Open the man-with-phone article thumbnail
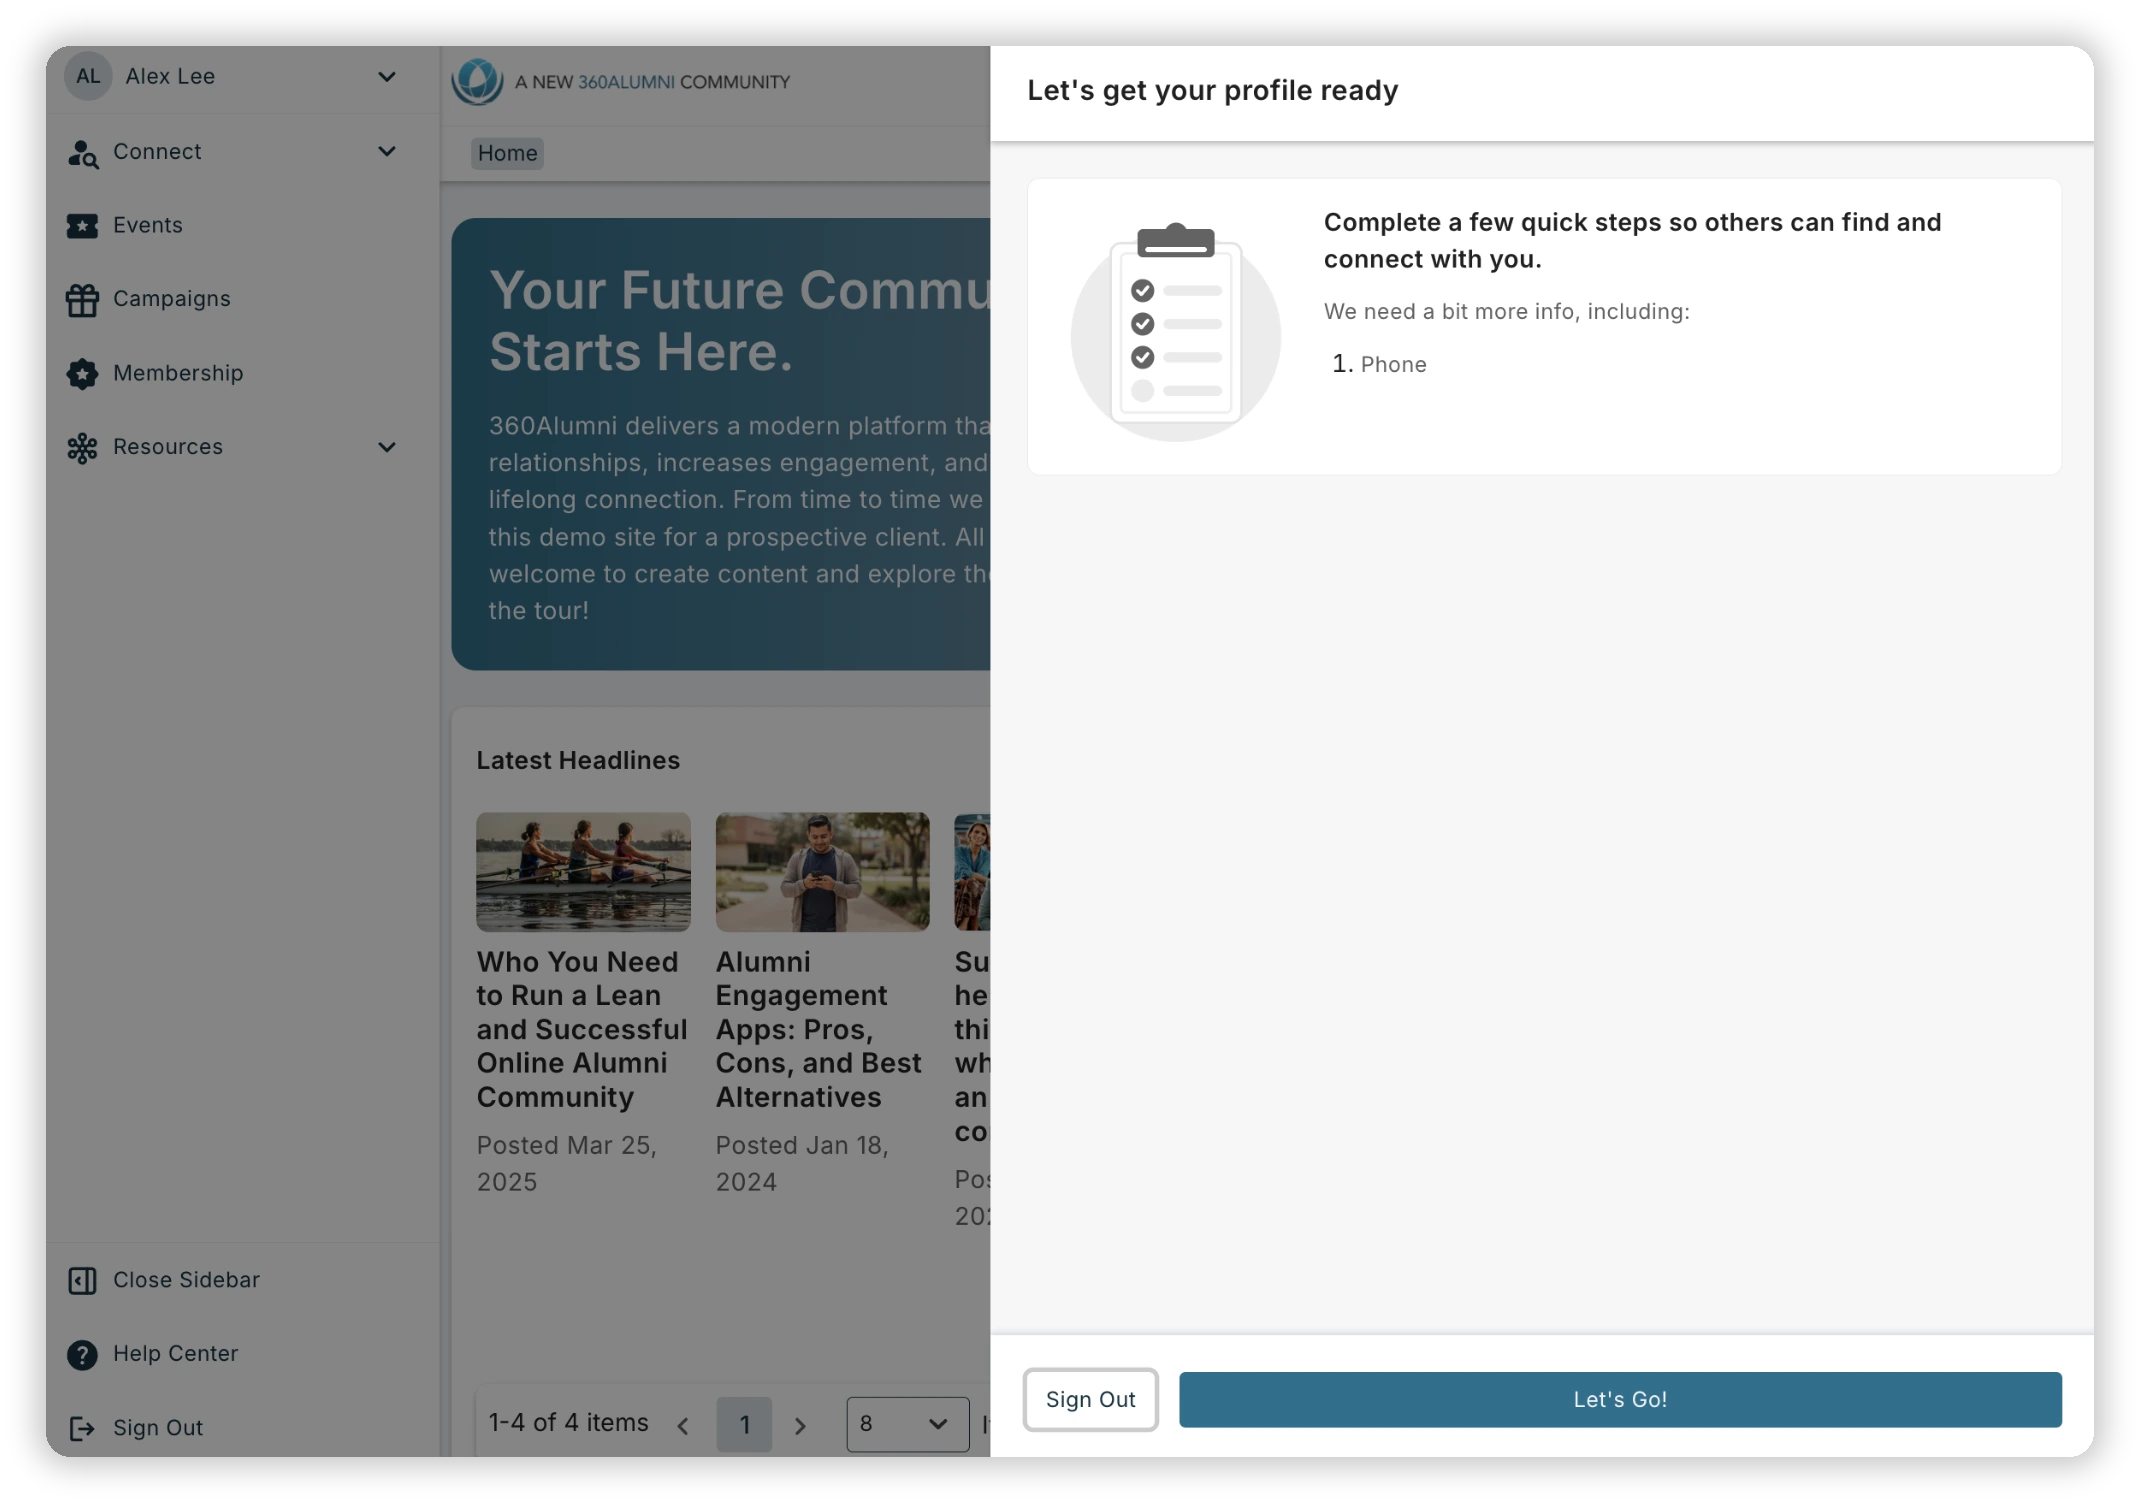This screenshot has height=1503, width=2140. [822, 872]
